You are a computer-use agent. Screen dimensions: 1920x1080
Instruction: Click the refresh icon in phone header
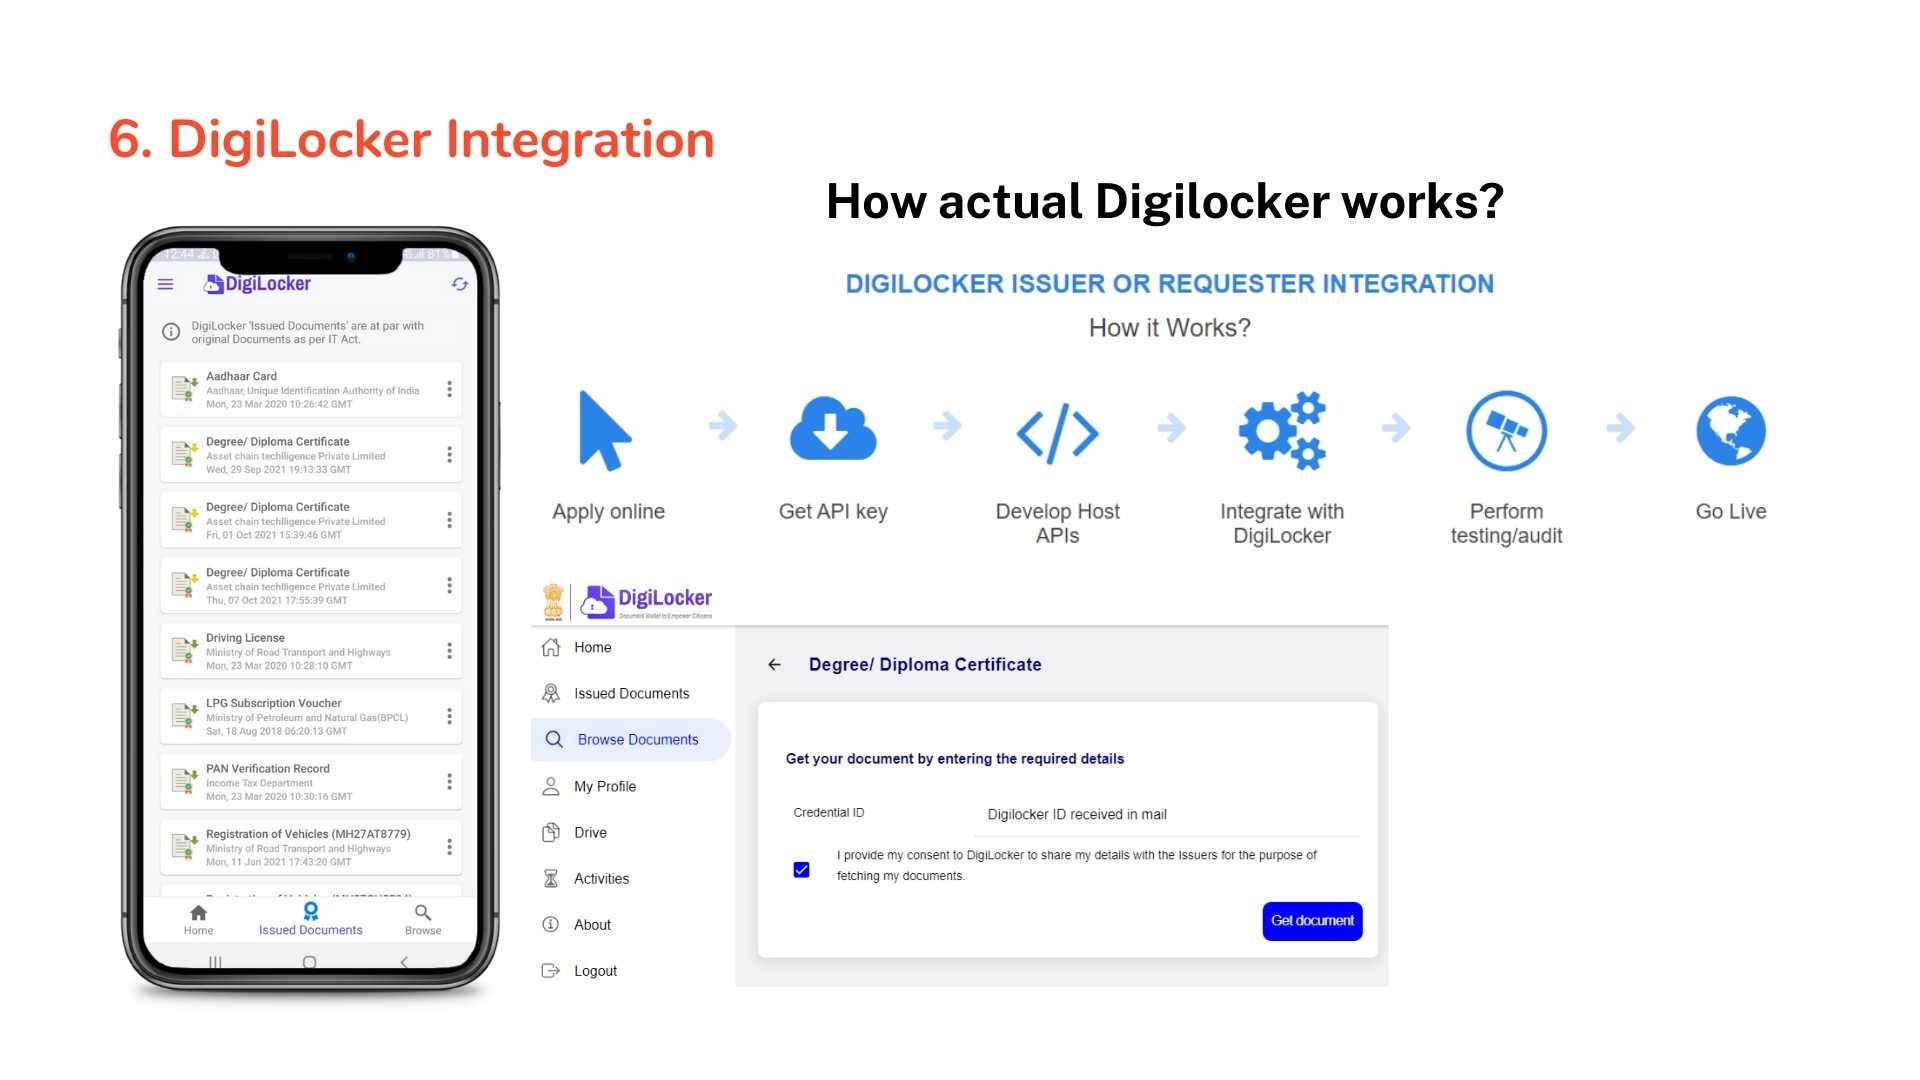click(x=459, y=285)
